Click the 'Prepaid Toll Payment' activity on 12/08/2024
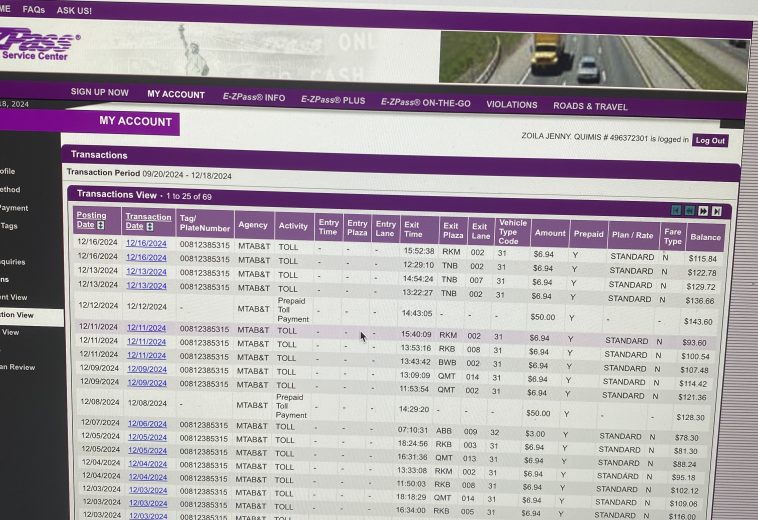The image size is (758, 520). (291, 406)
